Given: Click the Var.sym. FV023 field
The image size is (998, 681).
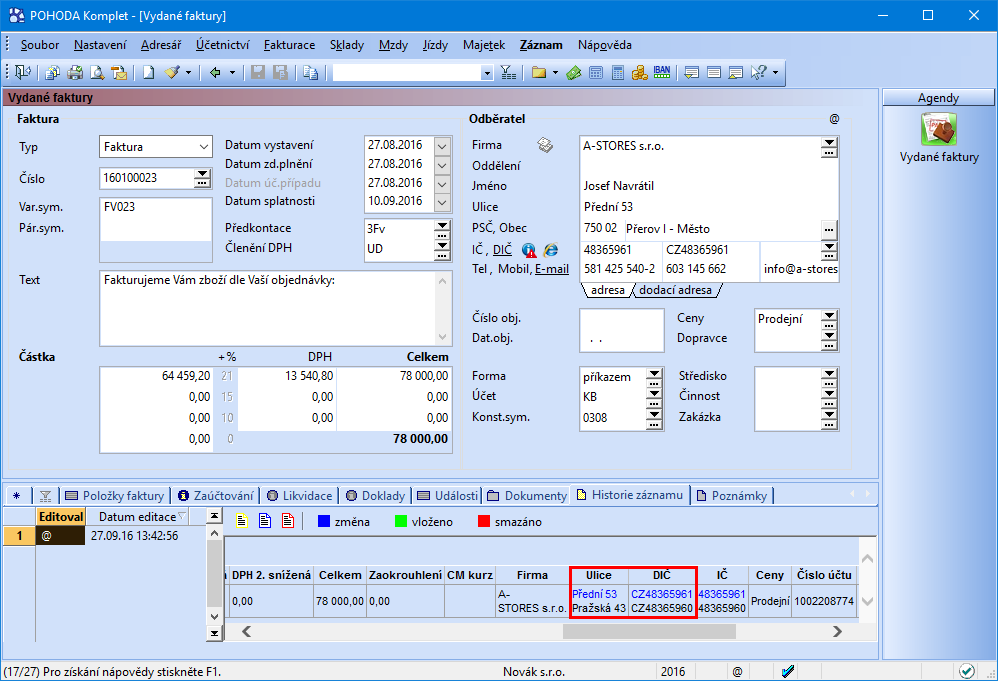Looking at the screenshot, I should click(x=156, y=207).
